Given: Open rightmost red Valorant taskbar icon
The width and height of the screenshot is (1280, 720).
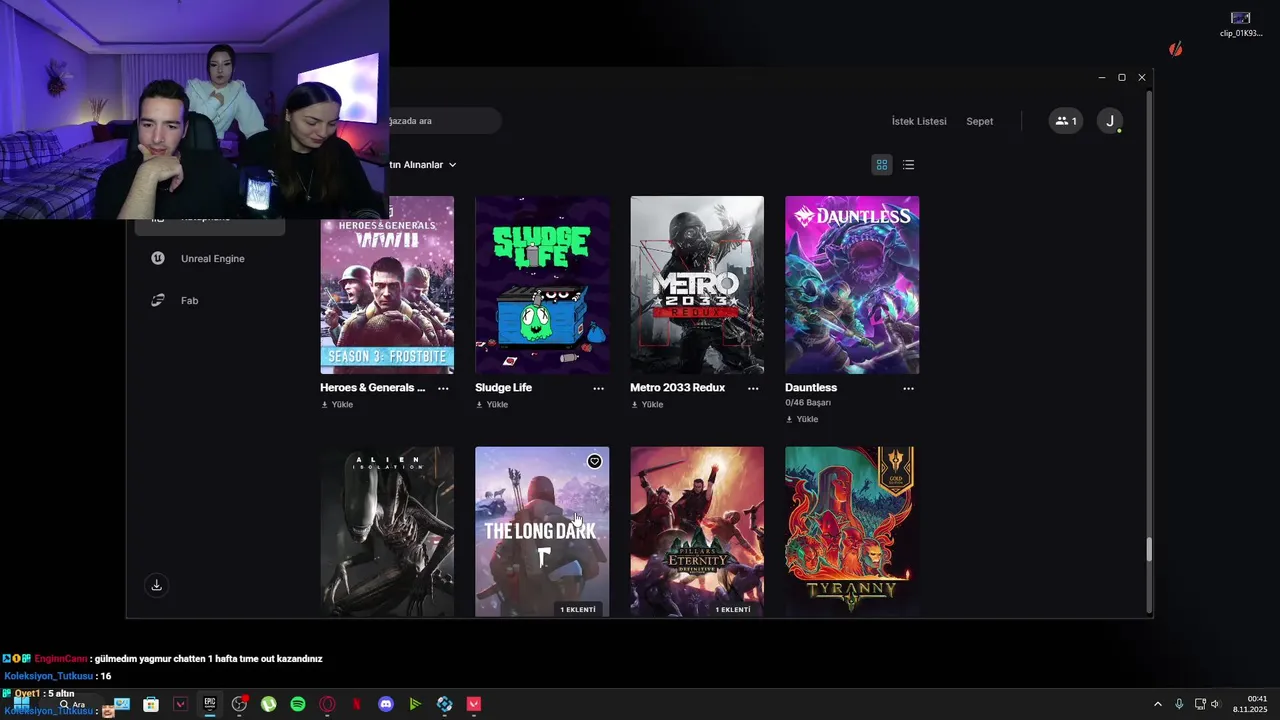Looking at the screenshot, I should click(x=474, y=704).
